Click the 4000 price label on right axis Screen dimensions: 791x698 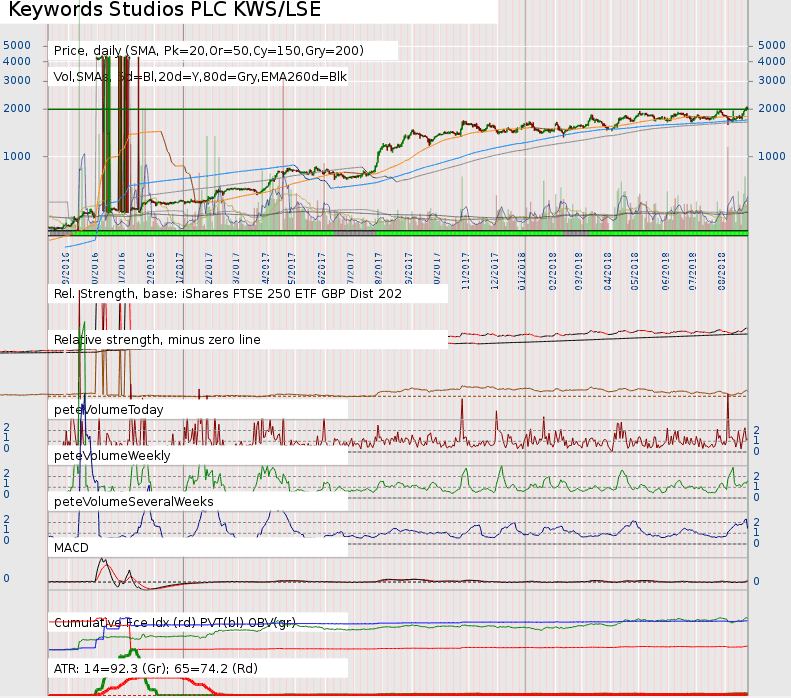click(771, 61)
